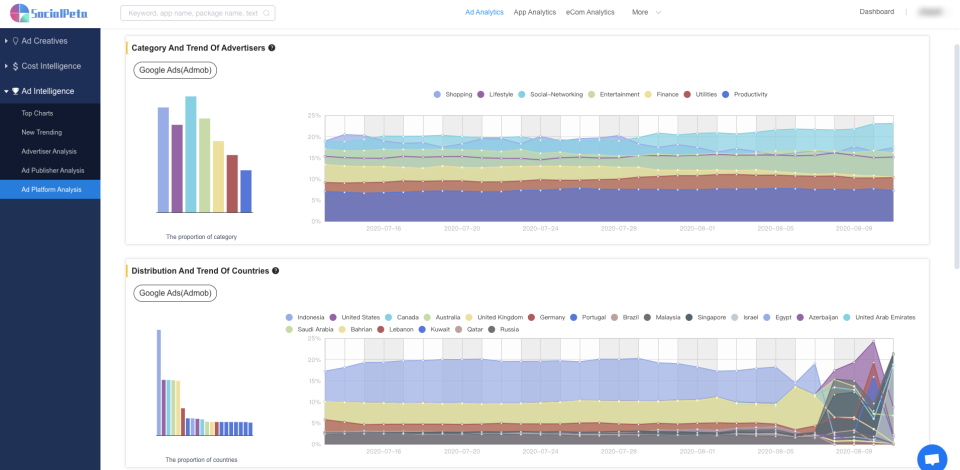Open Advertiser Analysis in sidebar
Image resolution: width=960 pixels, height=470 pixels.
tap(50, 151)
